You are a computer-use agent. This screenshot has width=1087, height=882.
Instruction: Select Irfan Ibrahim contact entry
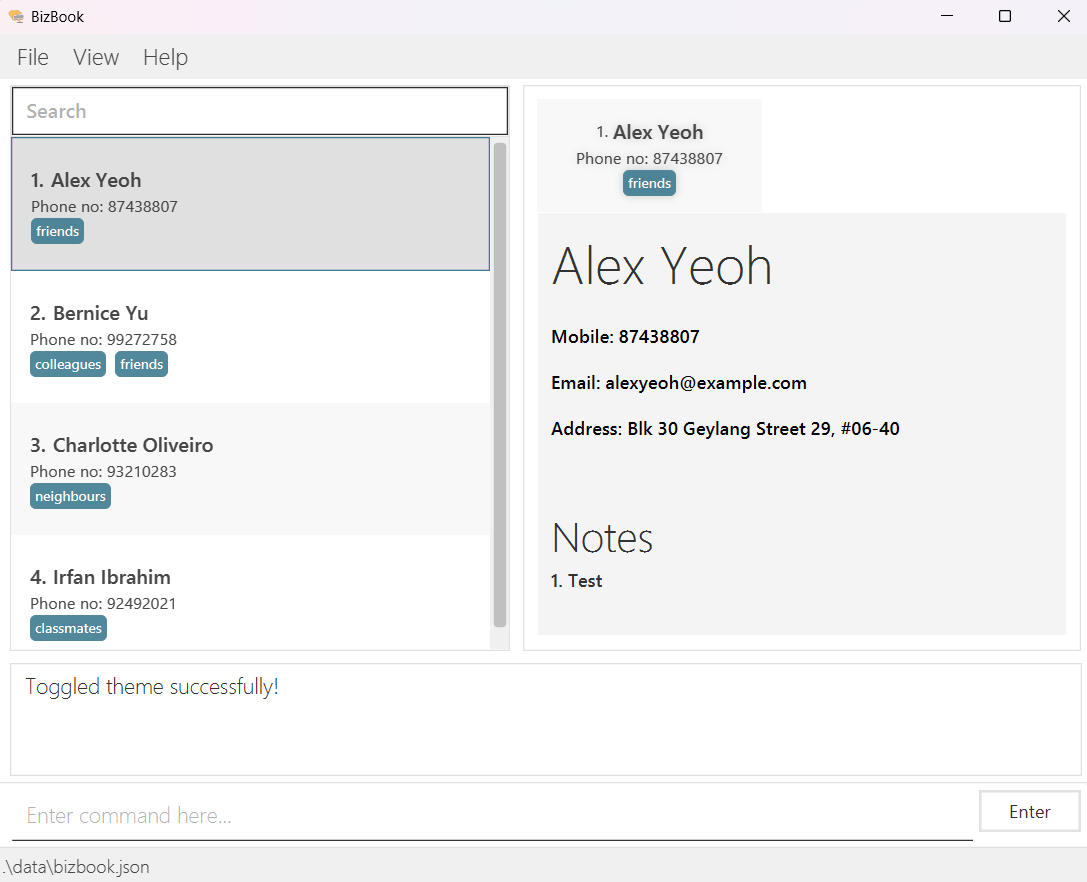coord(250,592)
